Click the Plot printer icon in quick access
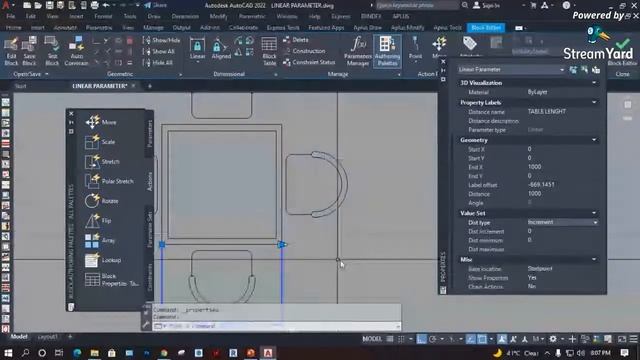Image resolution: width=640 pixels, height=360 pixels. 94,5
